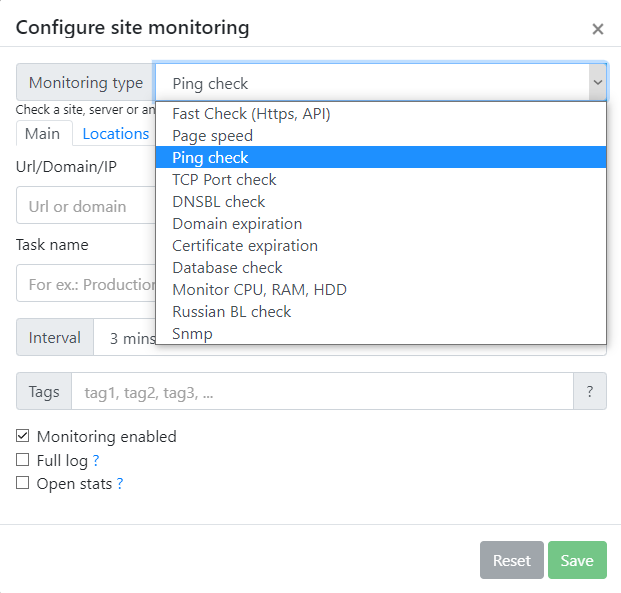Screen dimensions: 621x593
Task: Choose Domain expiration option
Action: (x=237, y=224)
